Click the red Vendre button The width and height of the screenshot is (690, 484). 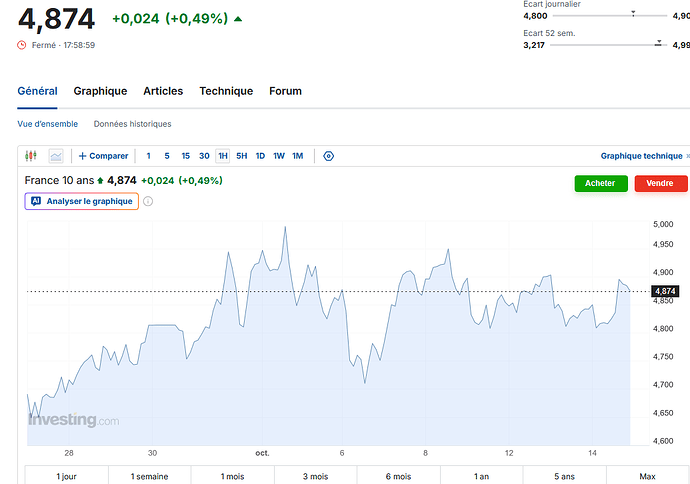(x=661, y=183)
